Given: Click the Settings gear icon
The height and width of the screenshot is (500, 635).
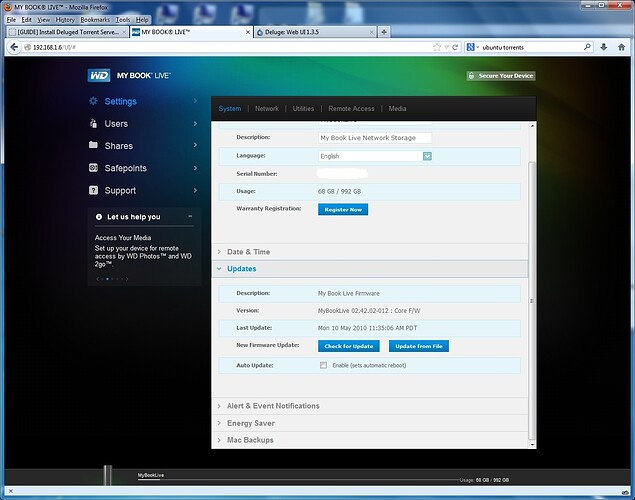Looking at the screenshot, I should tap(93, 101).
